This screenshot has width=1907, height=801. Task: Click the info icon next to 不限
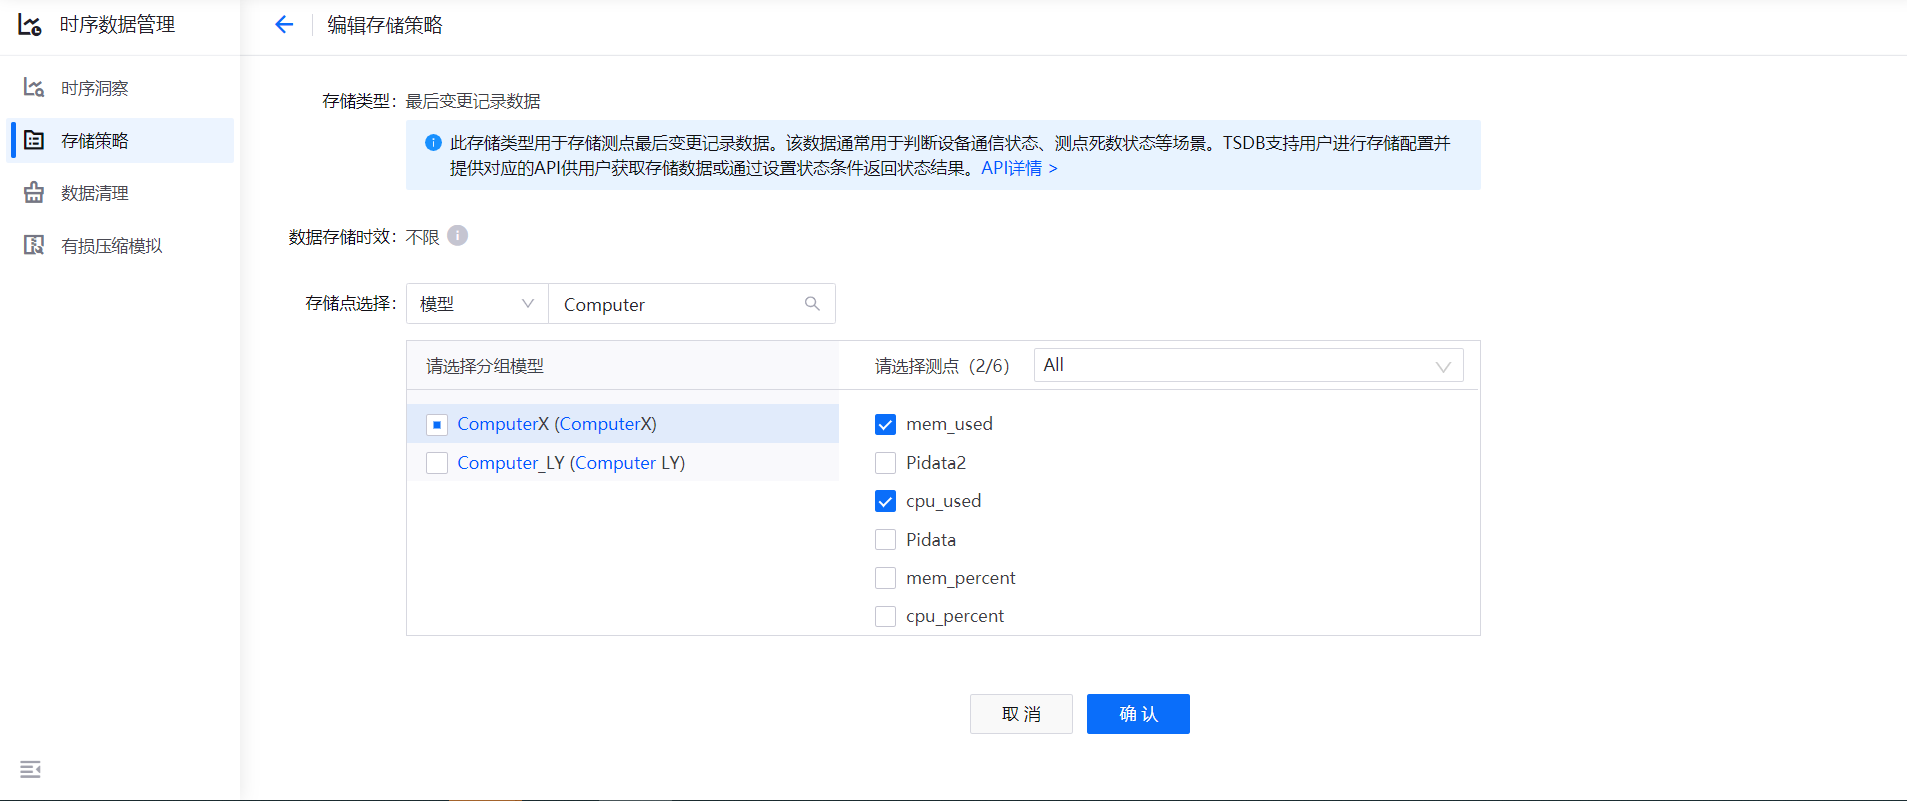pyautogui.click(x=457, y=236)
